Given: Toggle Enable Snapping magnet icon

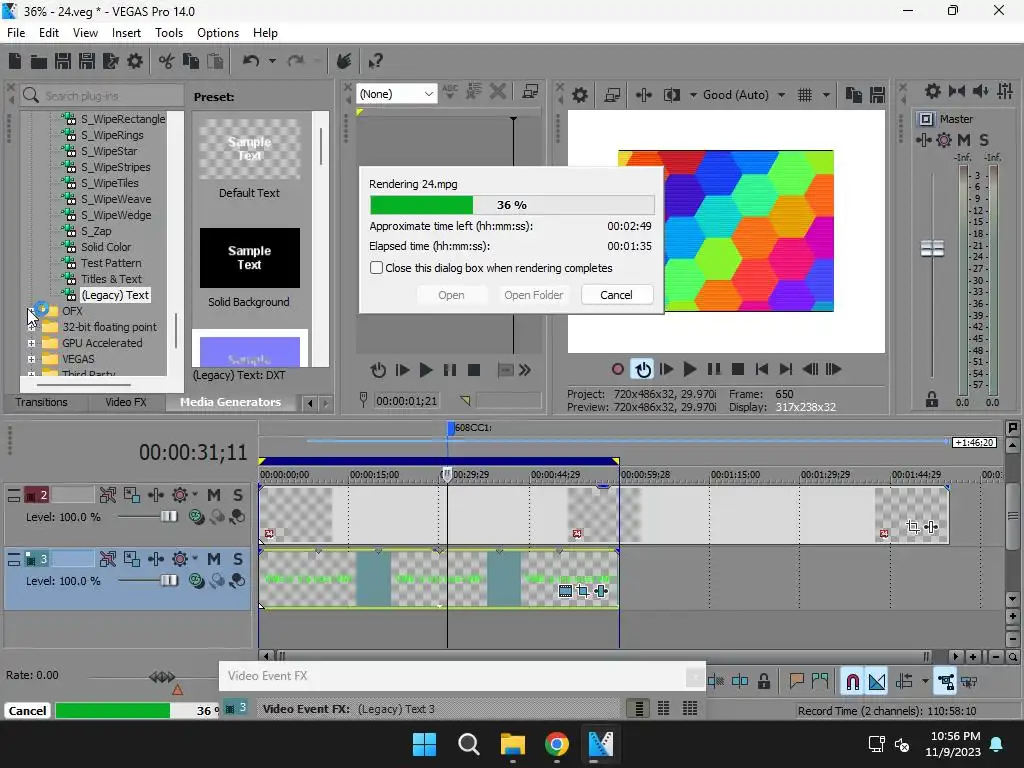Looking at the screenshot, I should click(x=852, y=682).
